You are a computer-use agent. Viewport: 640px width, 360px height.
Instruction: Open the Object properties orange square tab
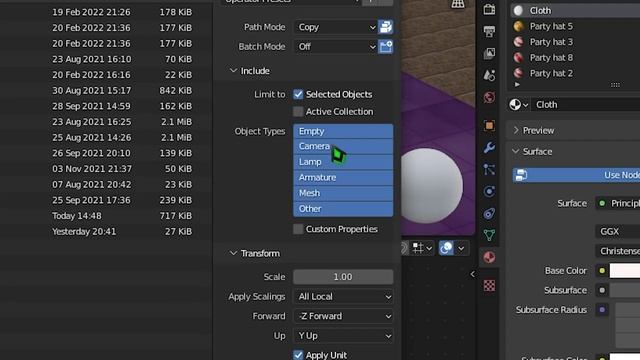[489, 125]
